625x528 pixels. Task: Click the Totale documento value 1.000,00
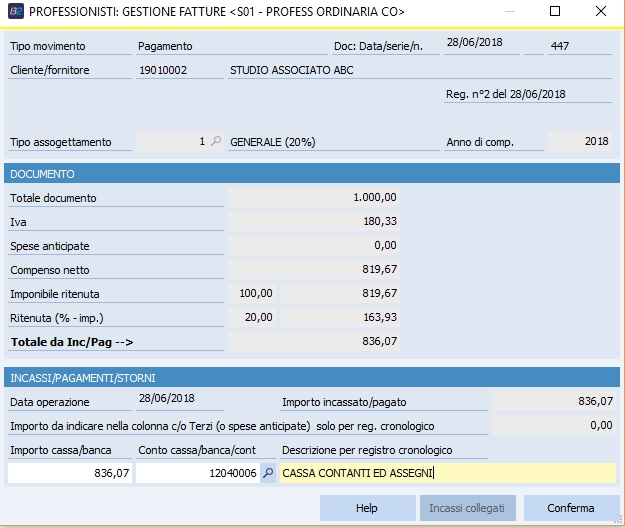pos(315,198)
